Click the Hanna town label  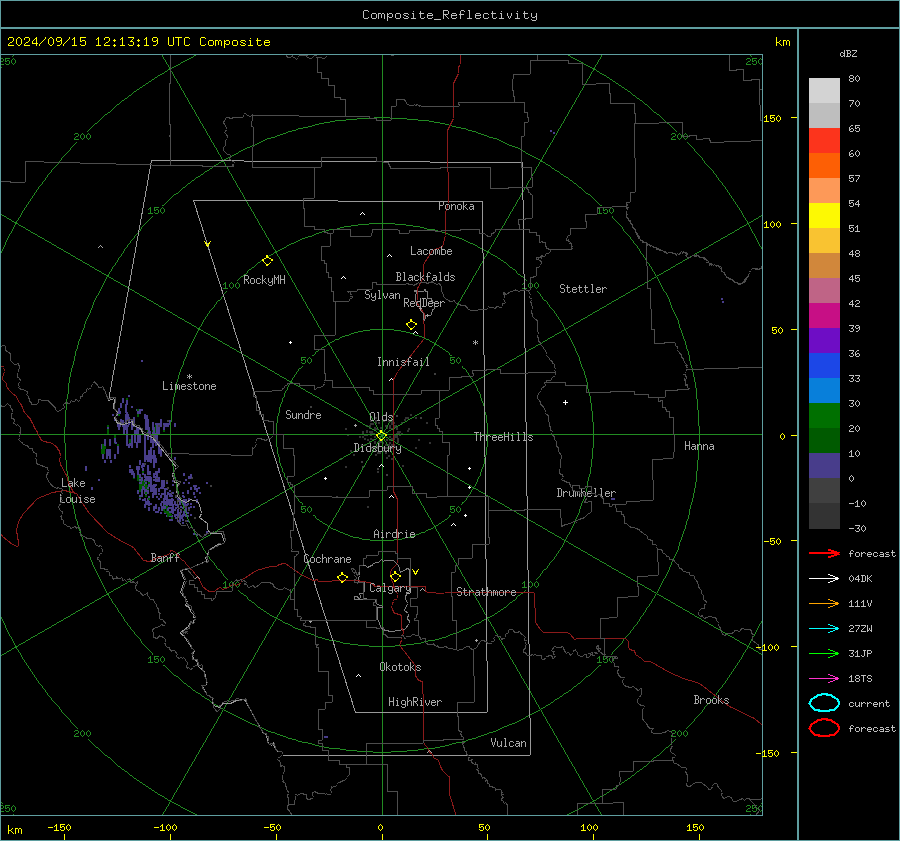click(x=699, y=446)
